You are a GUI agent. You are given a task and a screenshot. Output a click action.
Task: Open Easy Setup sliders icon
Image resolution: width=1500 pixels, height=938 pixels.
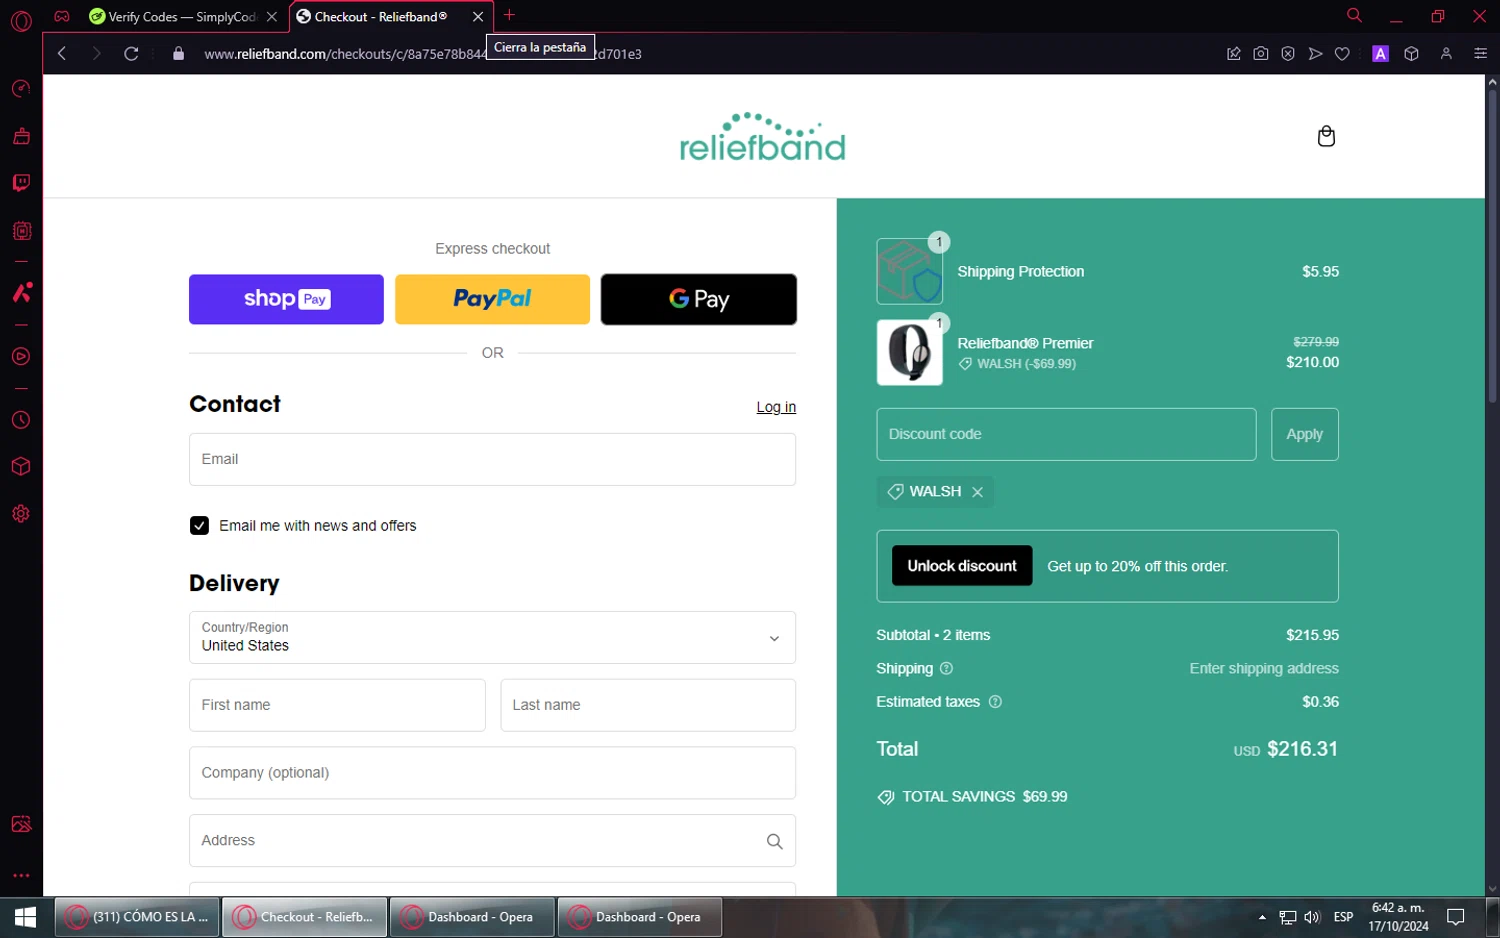1481,54
